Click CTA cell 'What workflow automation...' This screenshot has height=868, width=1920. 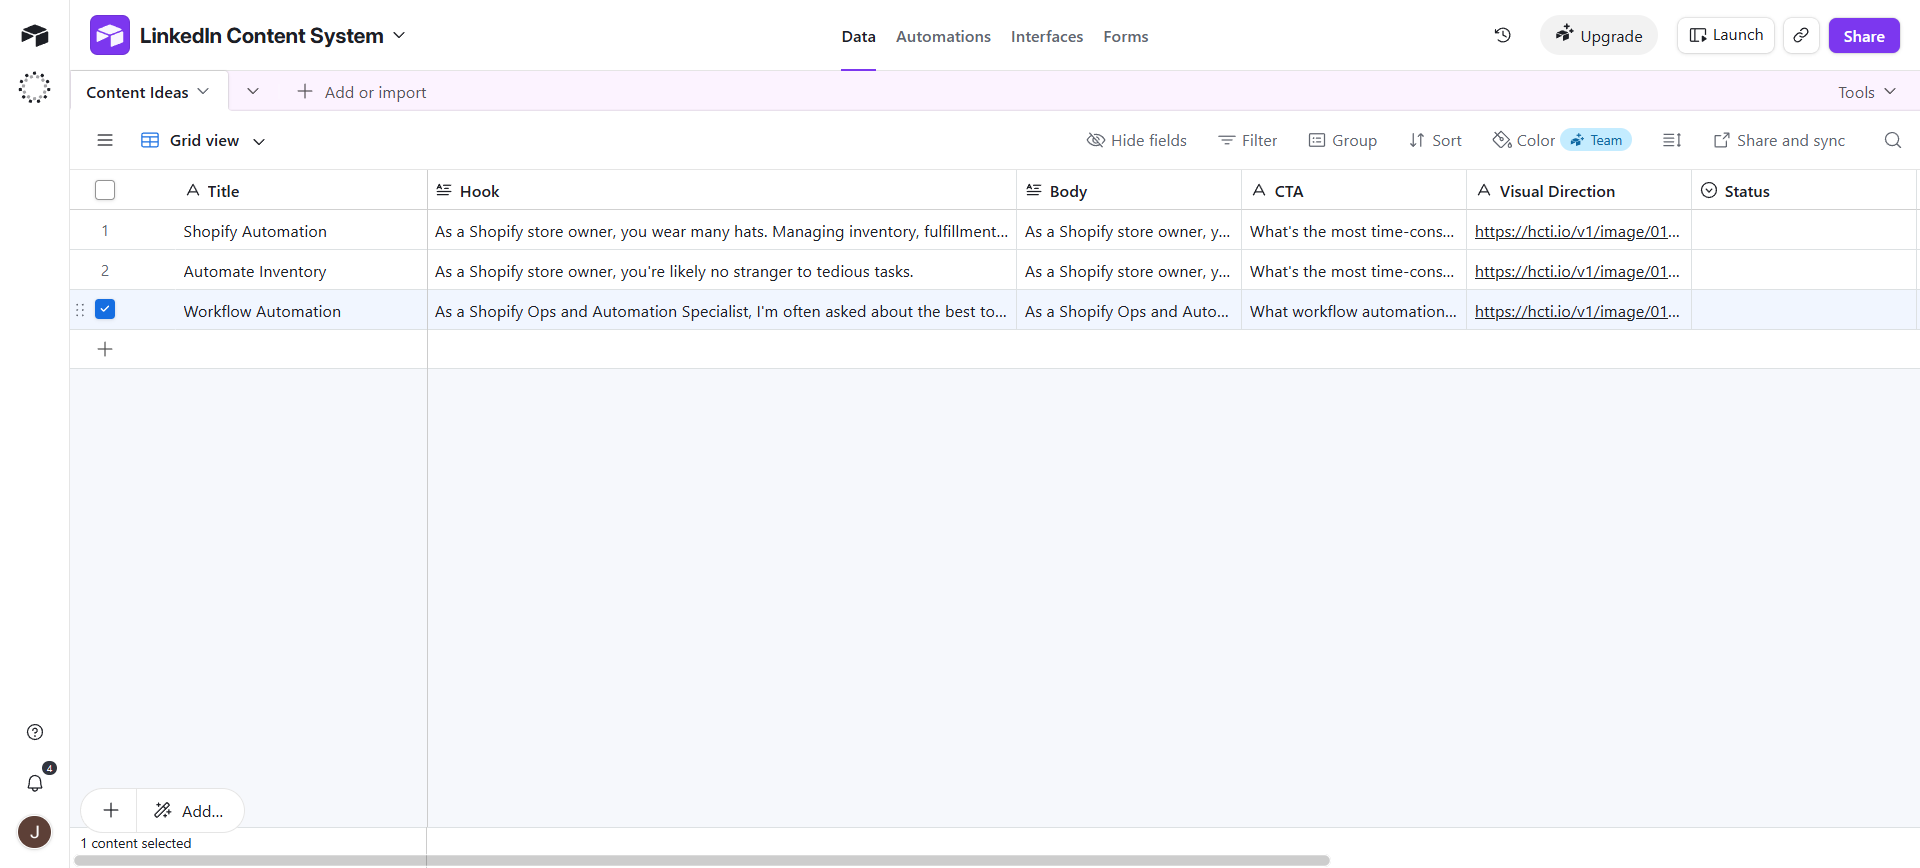(x=1354, y=310)
